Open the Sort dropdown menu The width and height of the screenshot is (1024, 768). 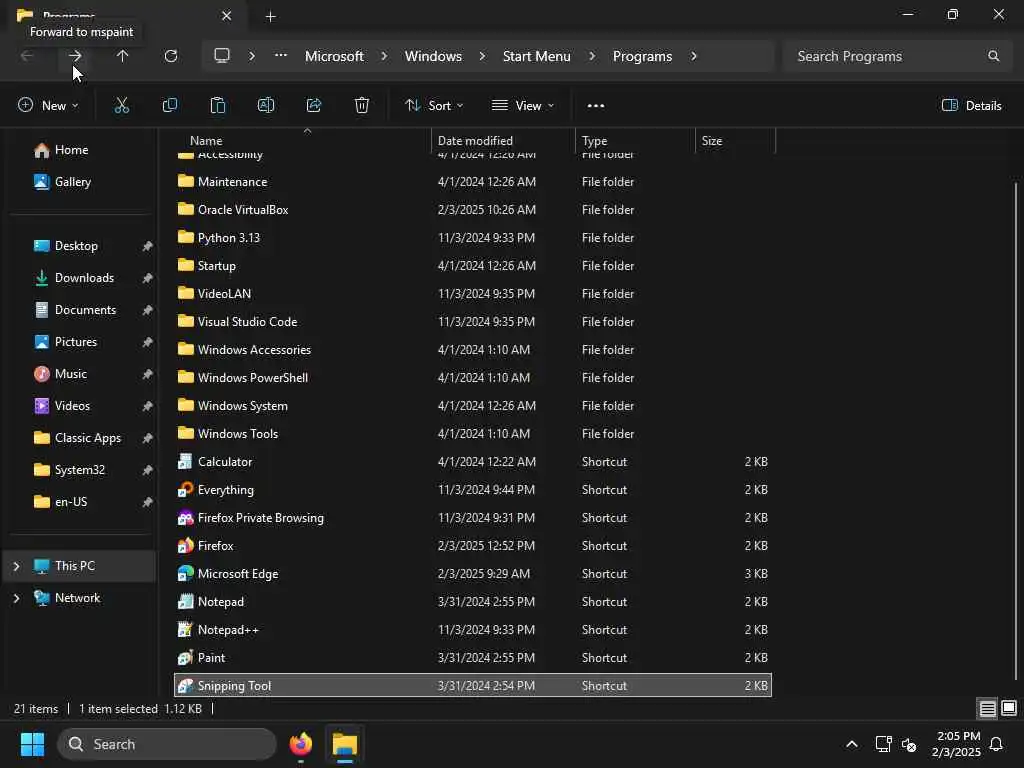(434, 105)
